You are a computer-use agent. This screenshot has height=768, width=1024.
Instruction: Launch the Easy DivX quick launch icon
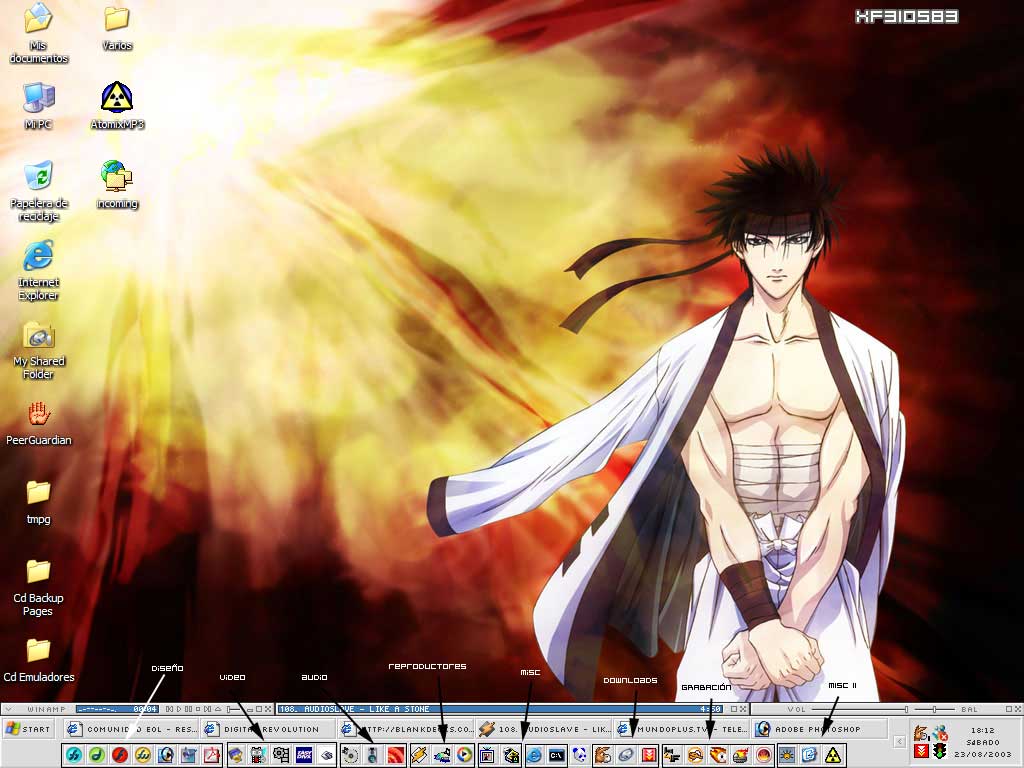click(304, 755)
